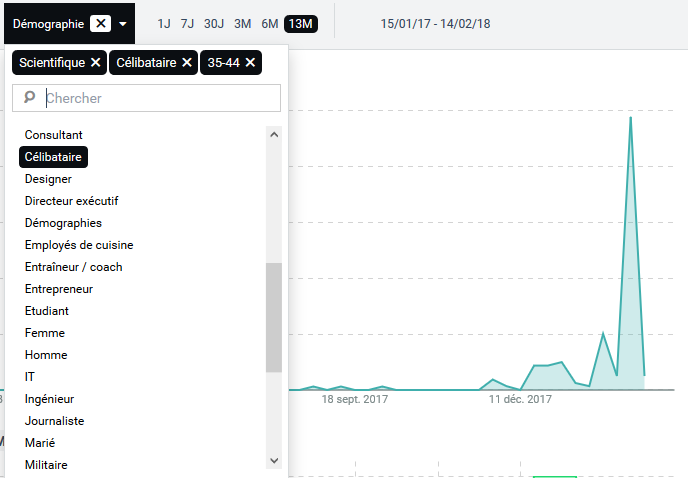
Task: Choose Designer from the list
Action: tap(48, 179)
